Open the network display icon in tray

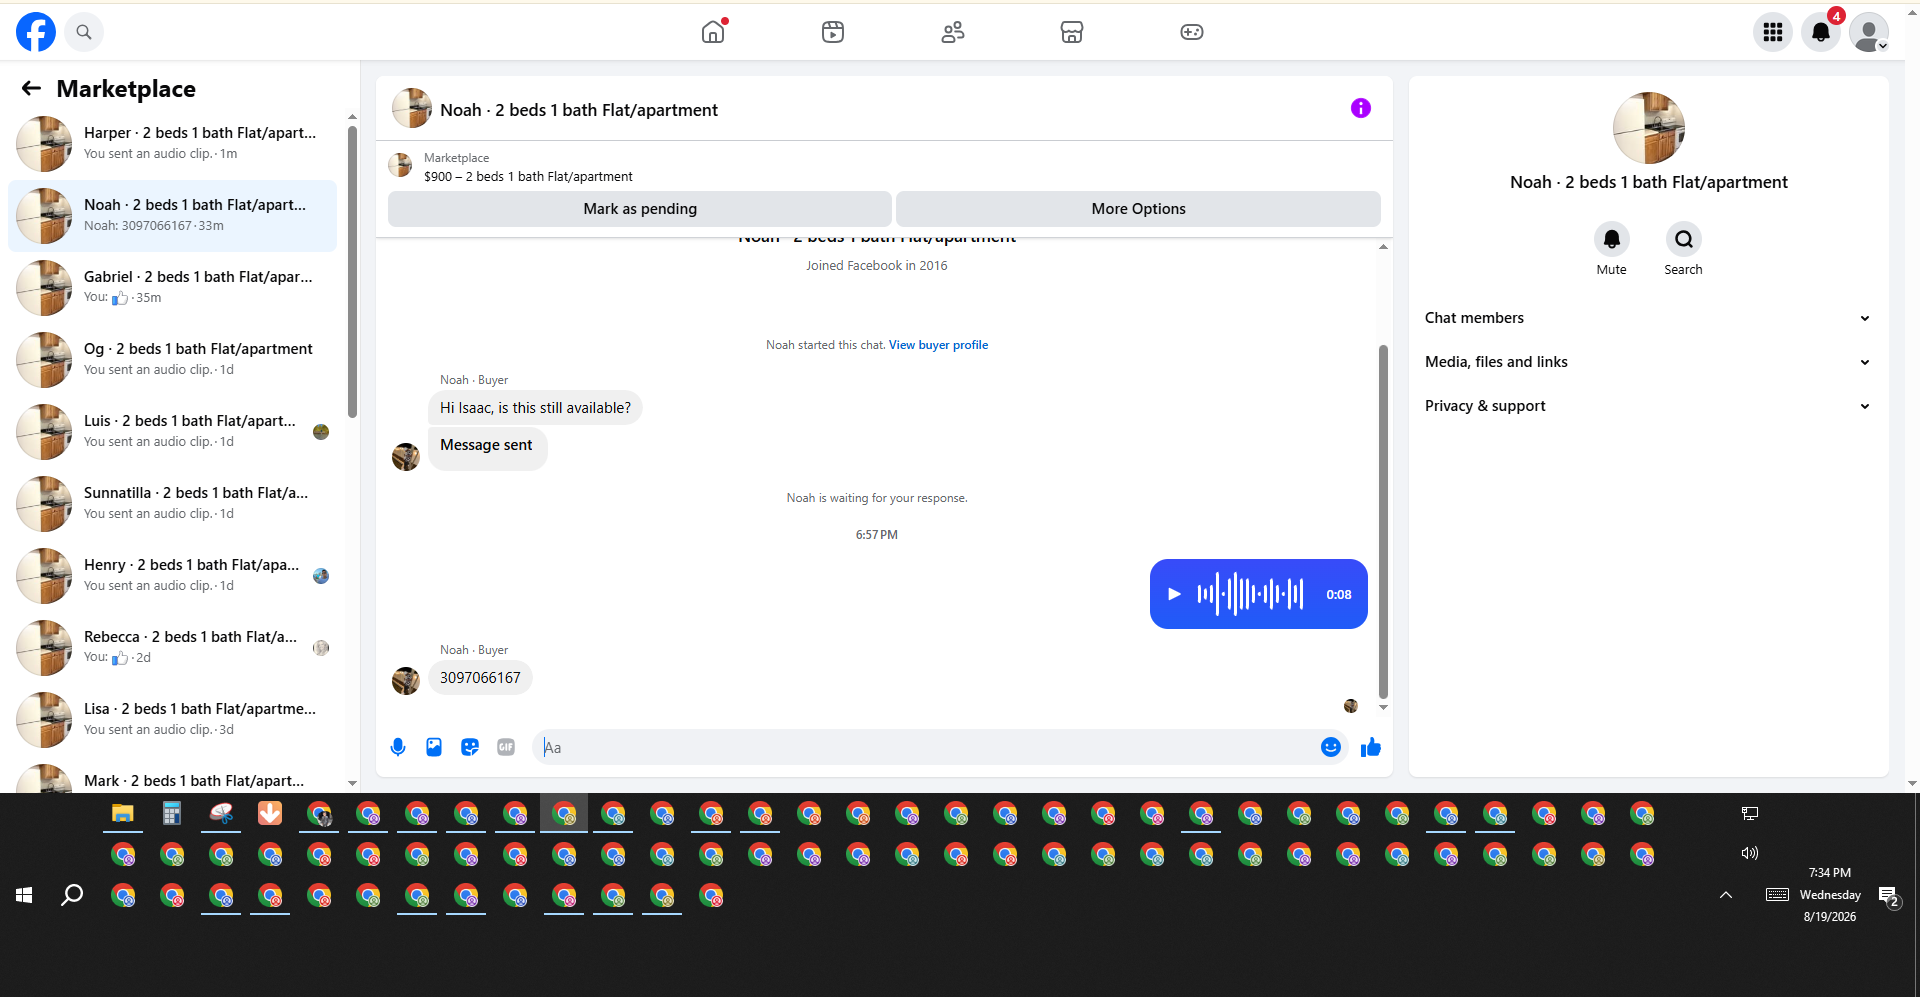point(1750,814)
